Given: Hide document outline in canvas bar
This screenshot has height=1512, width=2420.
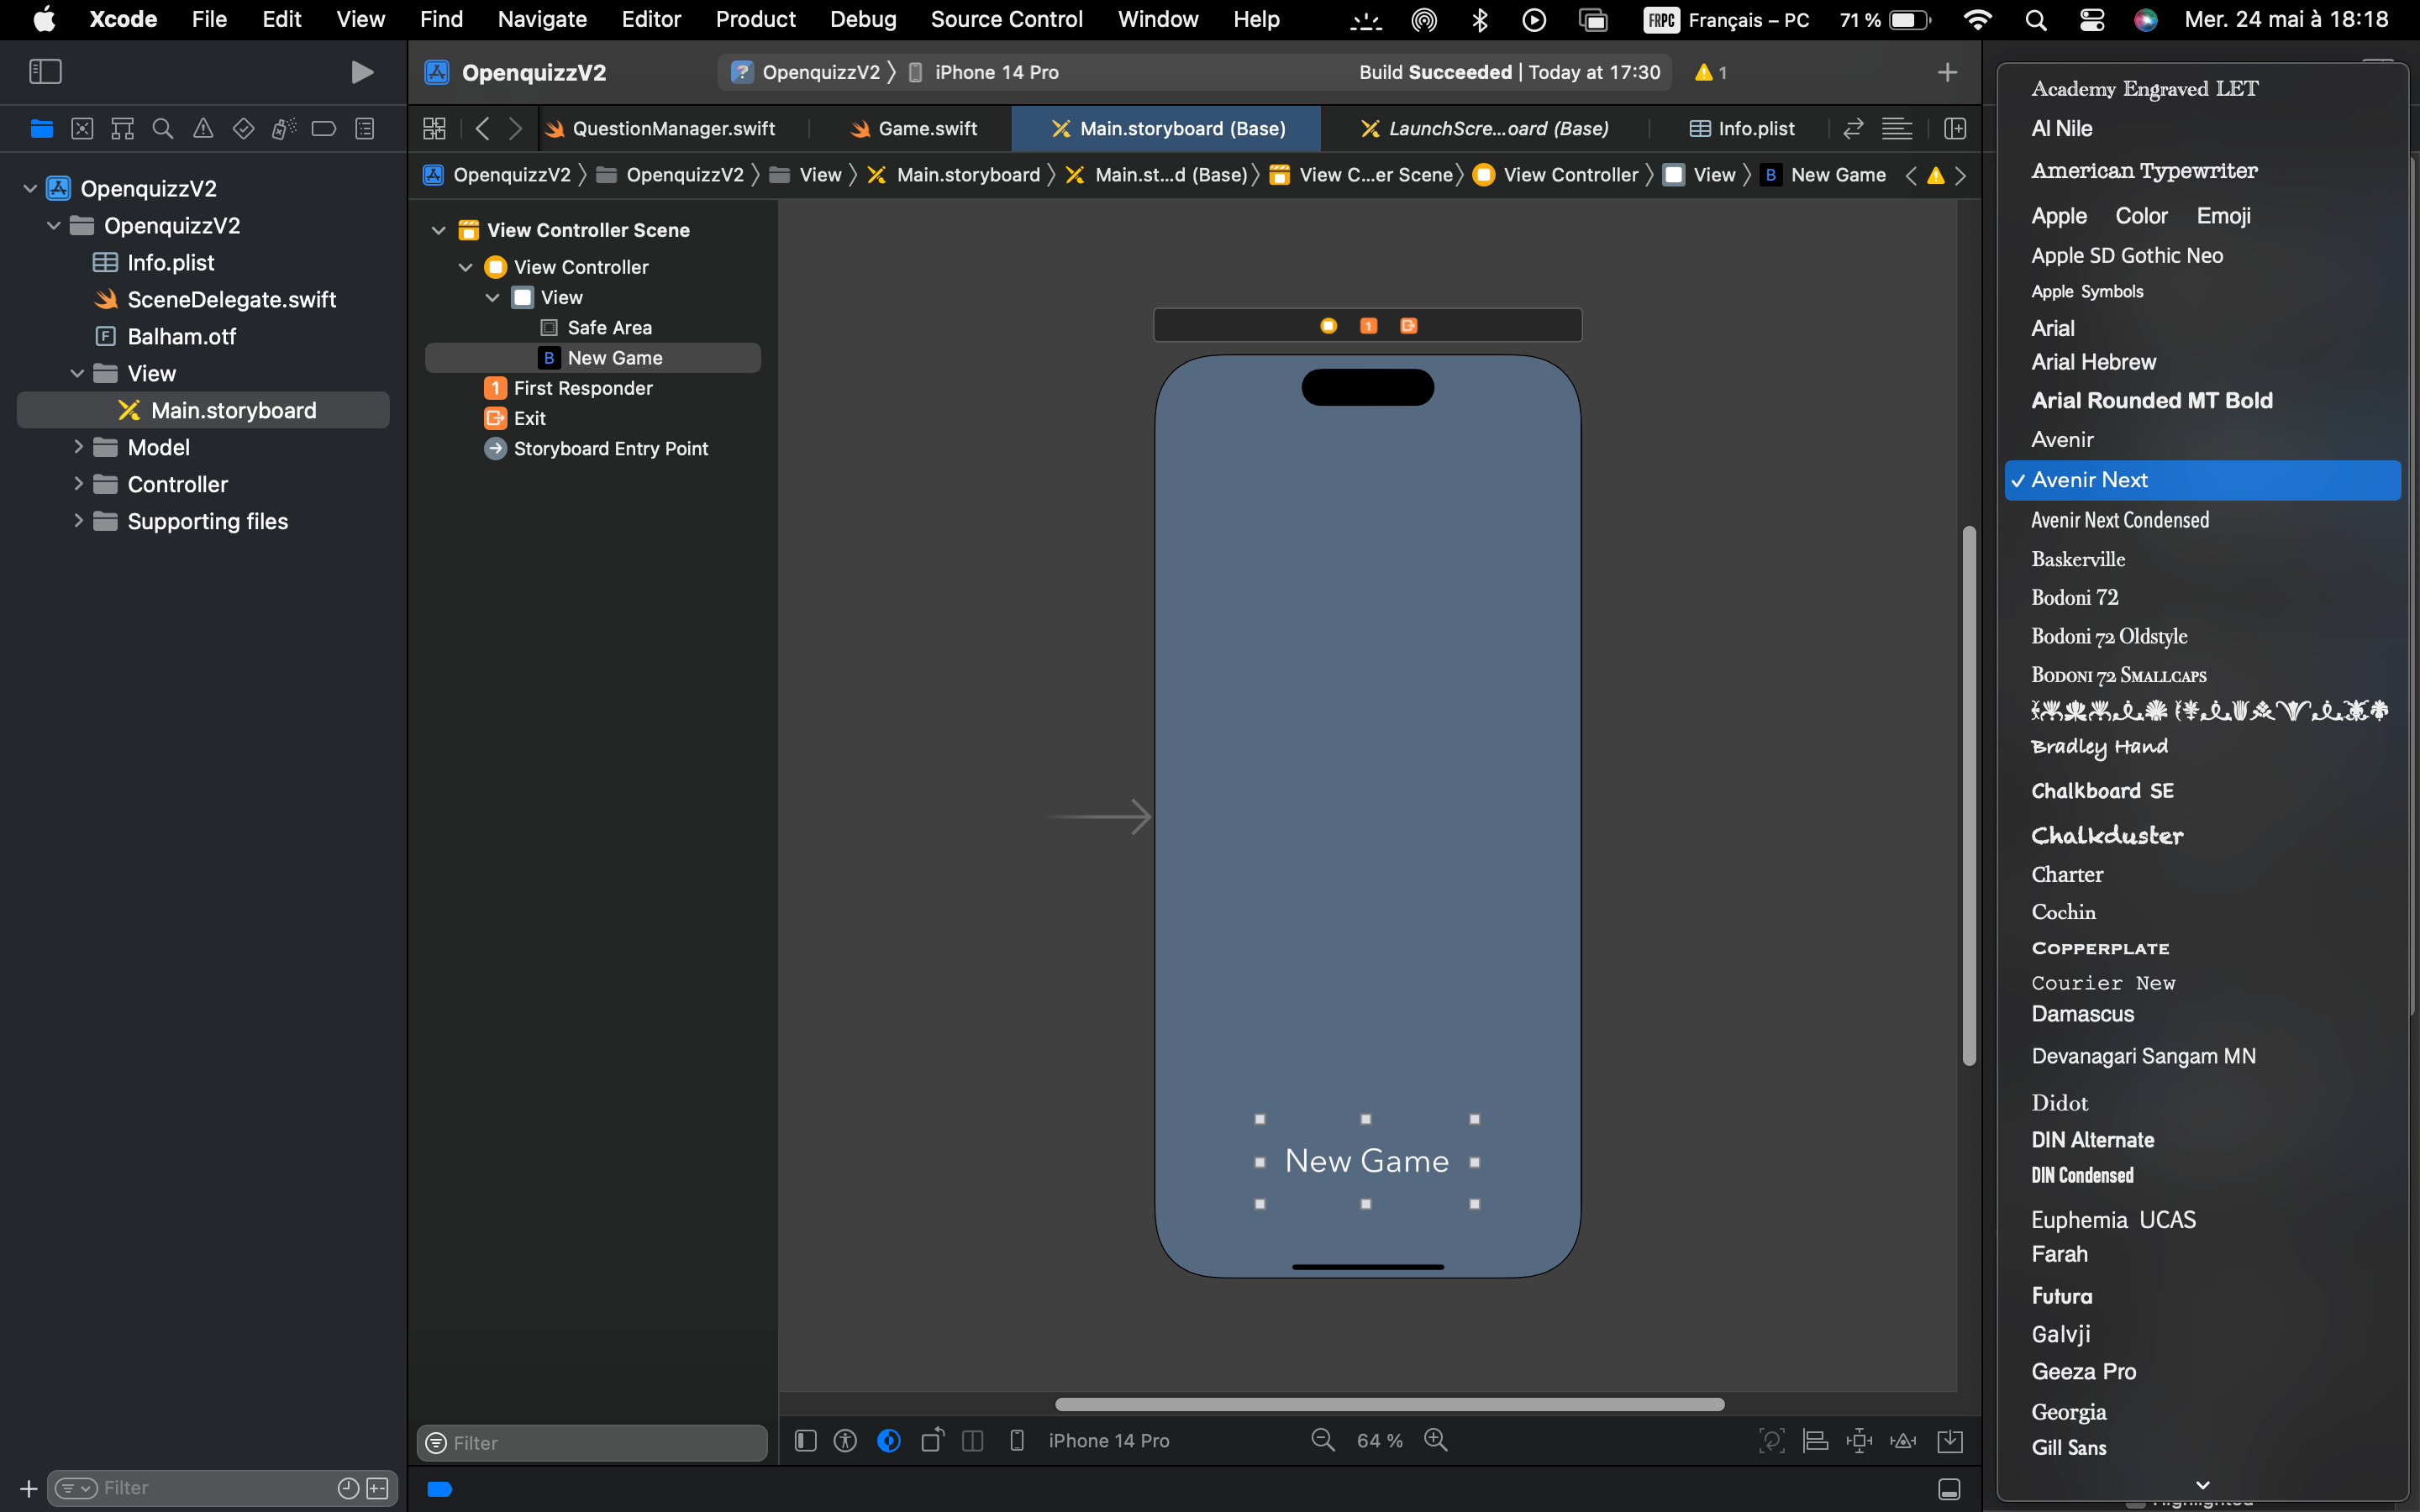Looking at the screenshot, I should (805, 1440).
